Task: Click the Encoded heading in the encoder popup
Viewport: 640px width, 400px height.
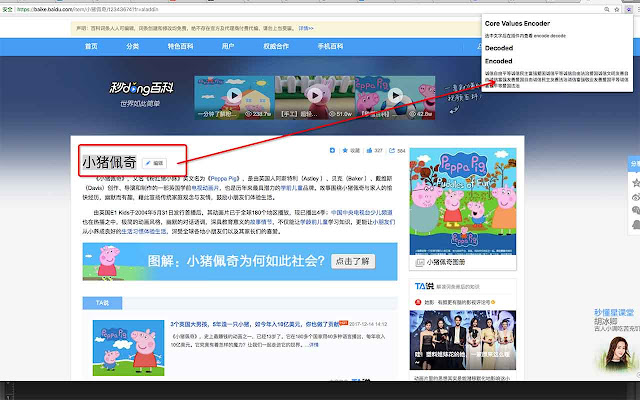Action: (498, 61)
